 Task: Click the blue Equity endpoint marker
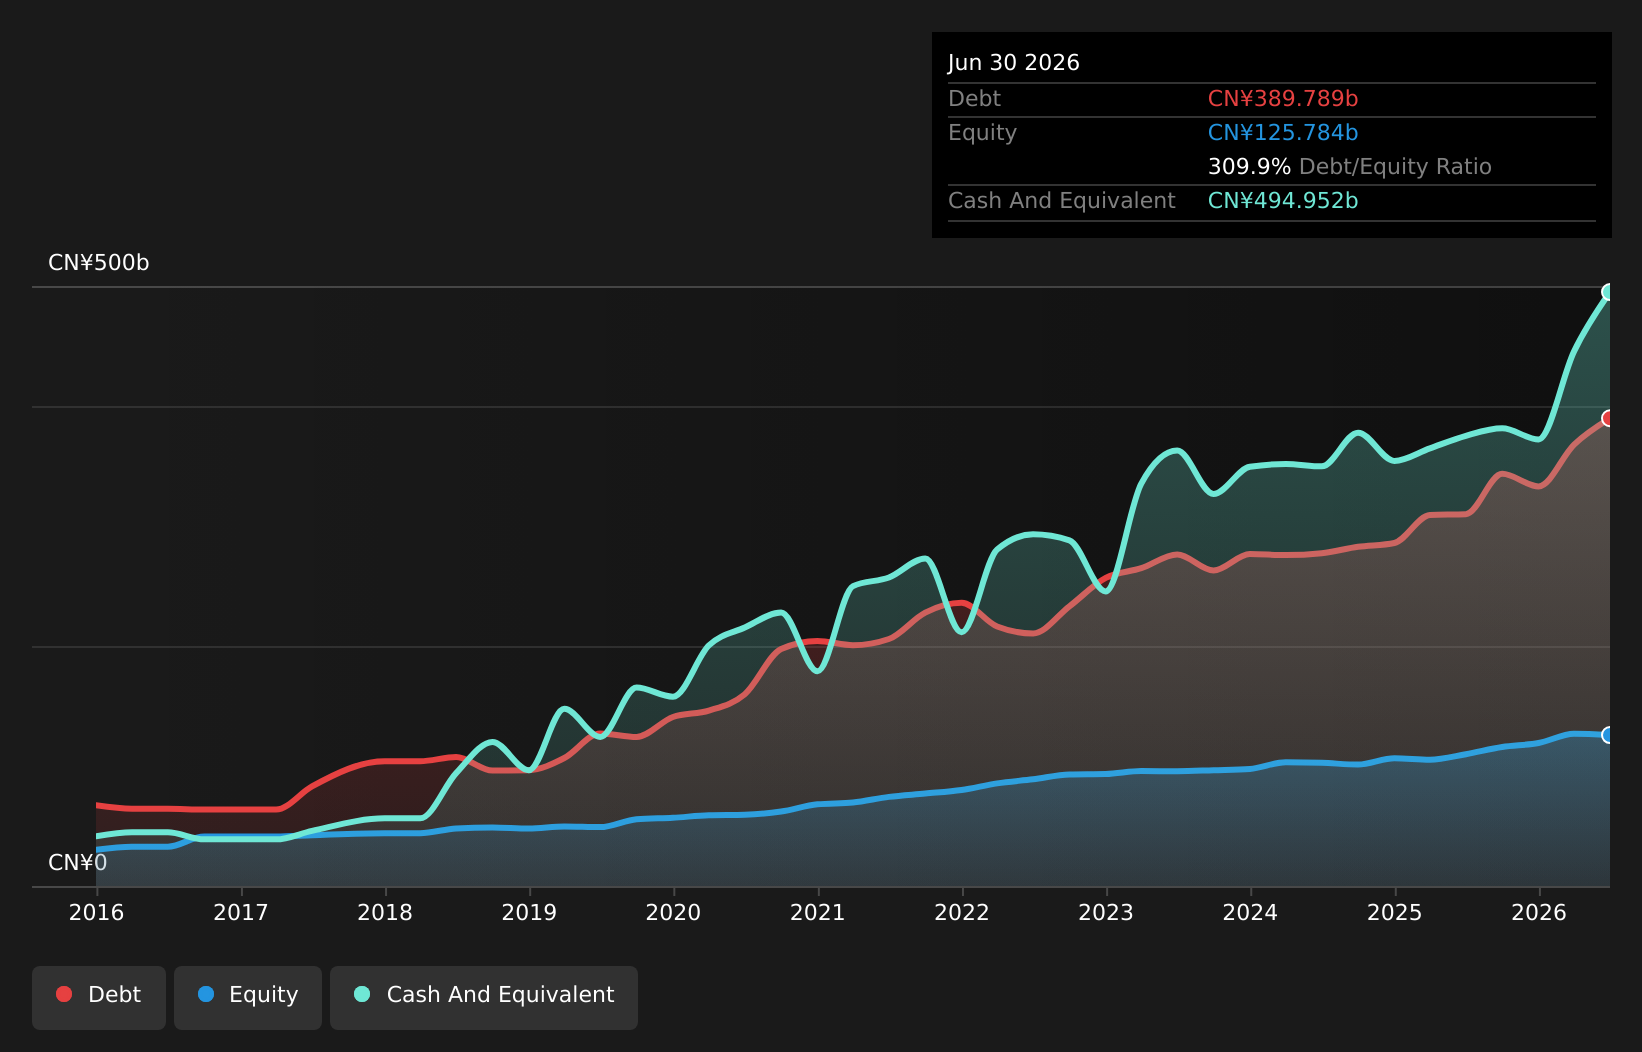coord(1609,735)
